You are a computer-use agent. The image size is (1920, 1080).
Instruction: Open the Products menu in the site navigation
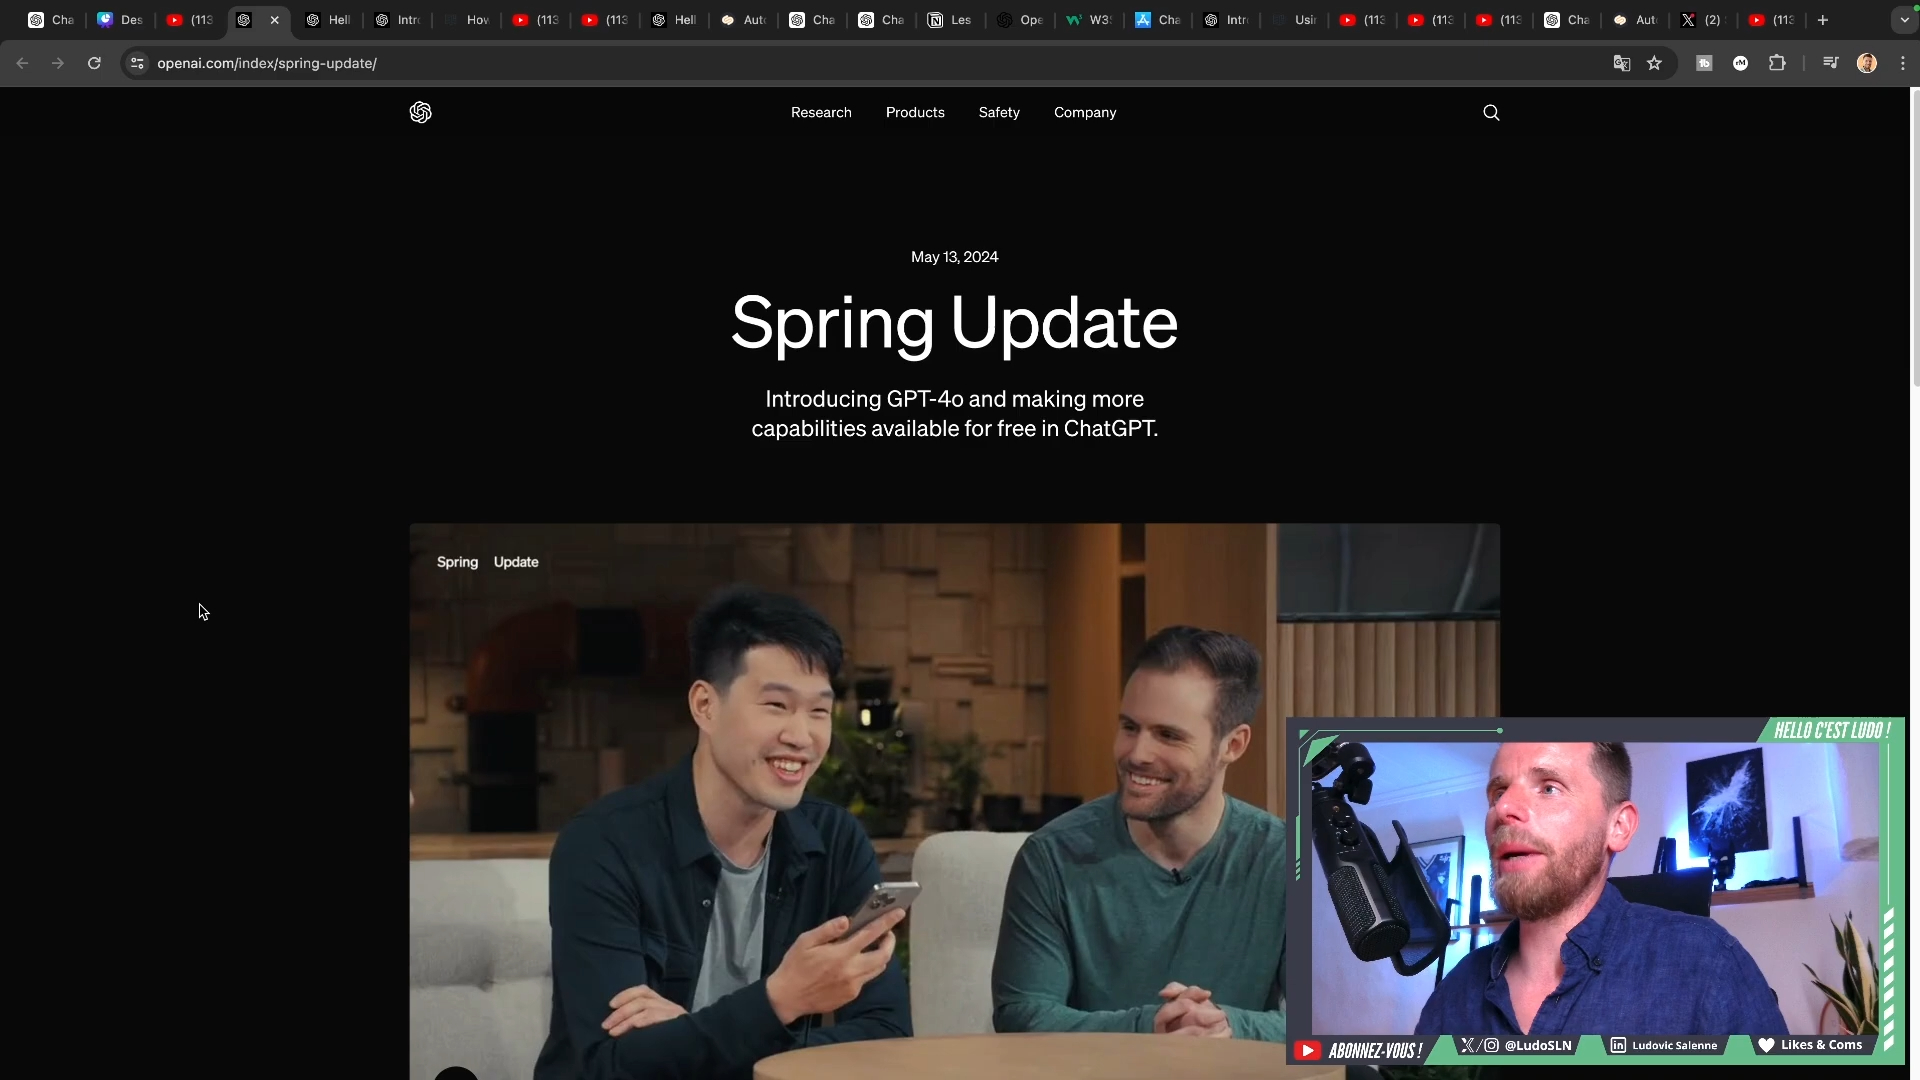(x=915, y=113)
